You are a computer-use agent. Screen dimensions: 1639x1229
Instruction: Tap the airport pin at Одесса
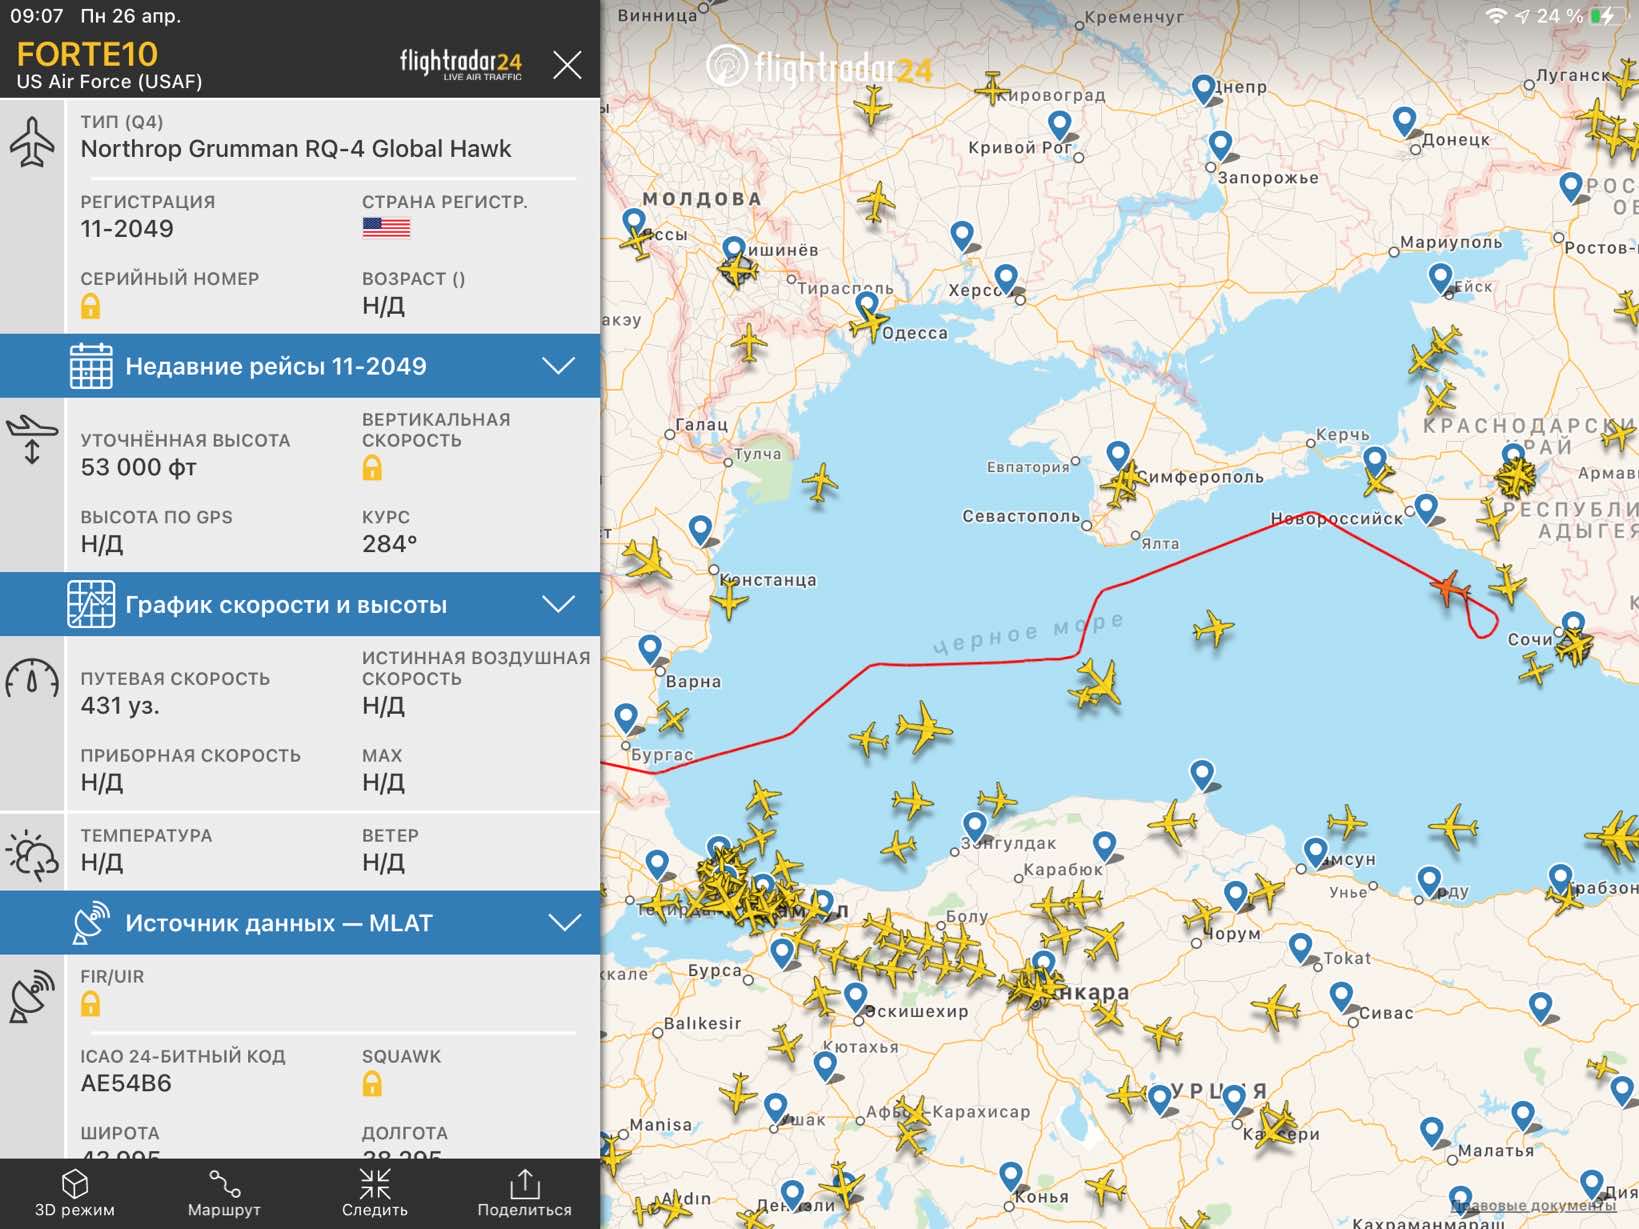pyautogui.click(x=867, y=305)
